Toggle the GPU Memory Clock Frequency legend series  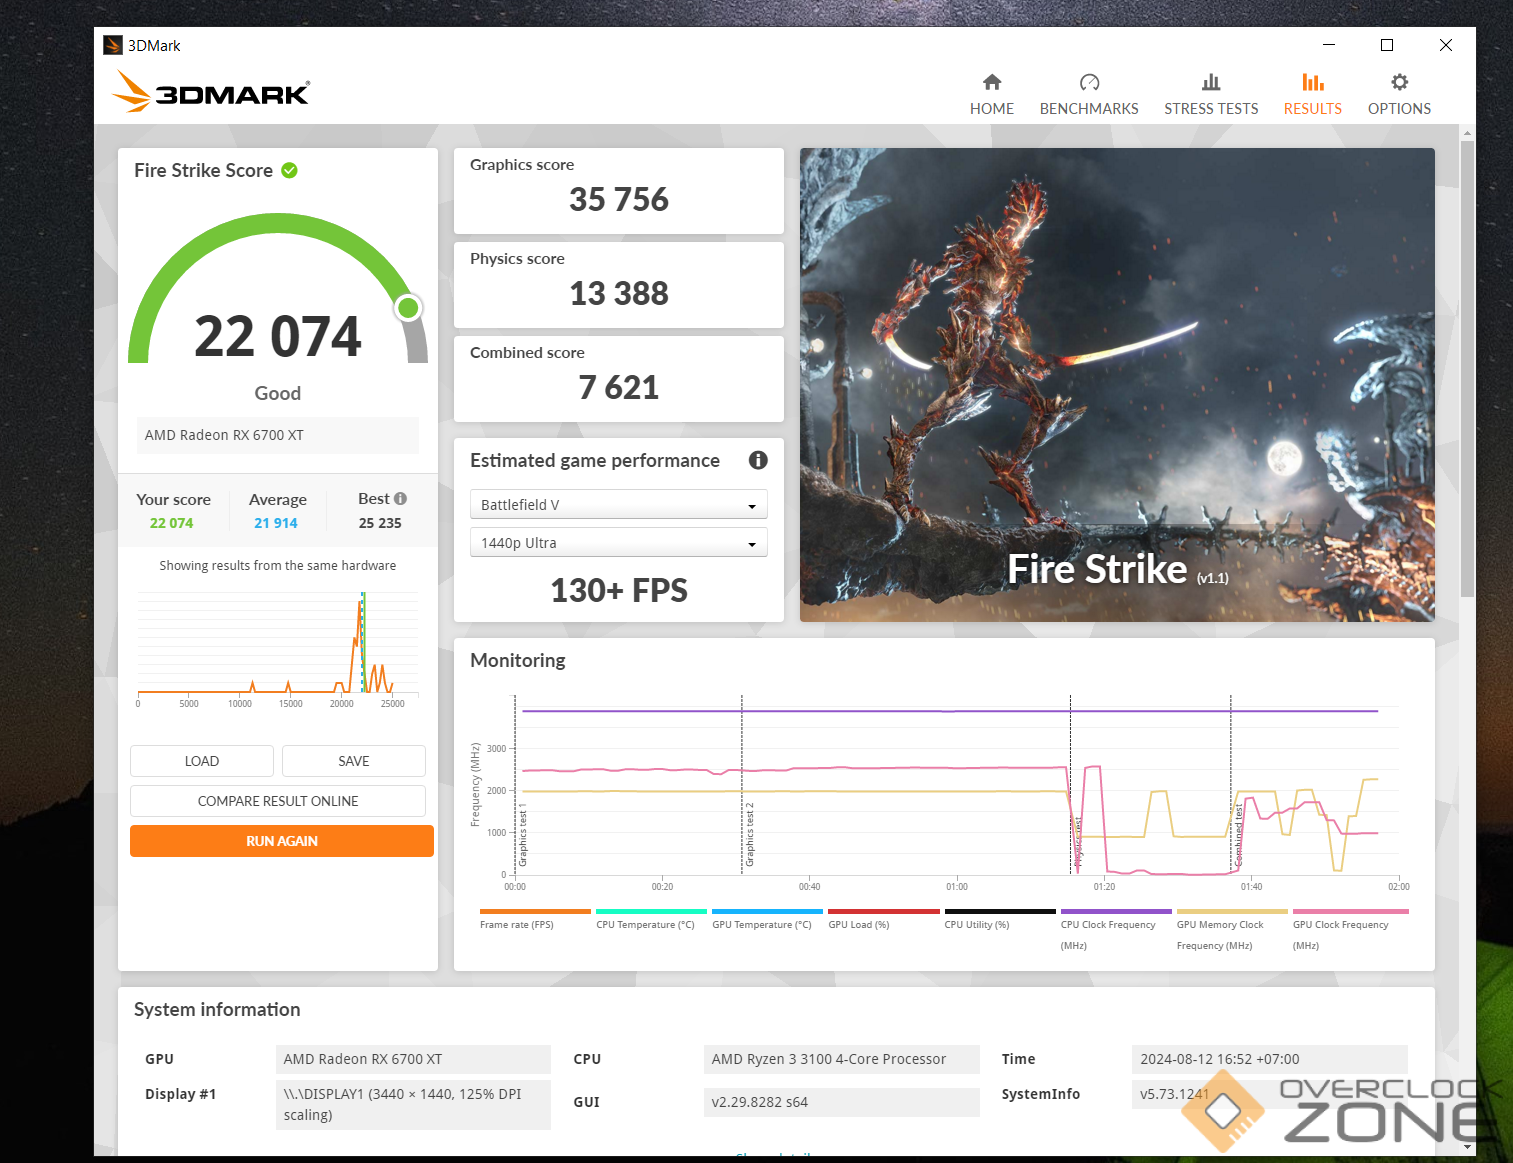point(1232,931)
